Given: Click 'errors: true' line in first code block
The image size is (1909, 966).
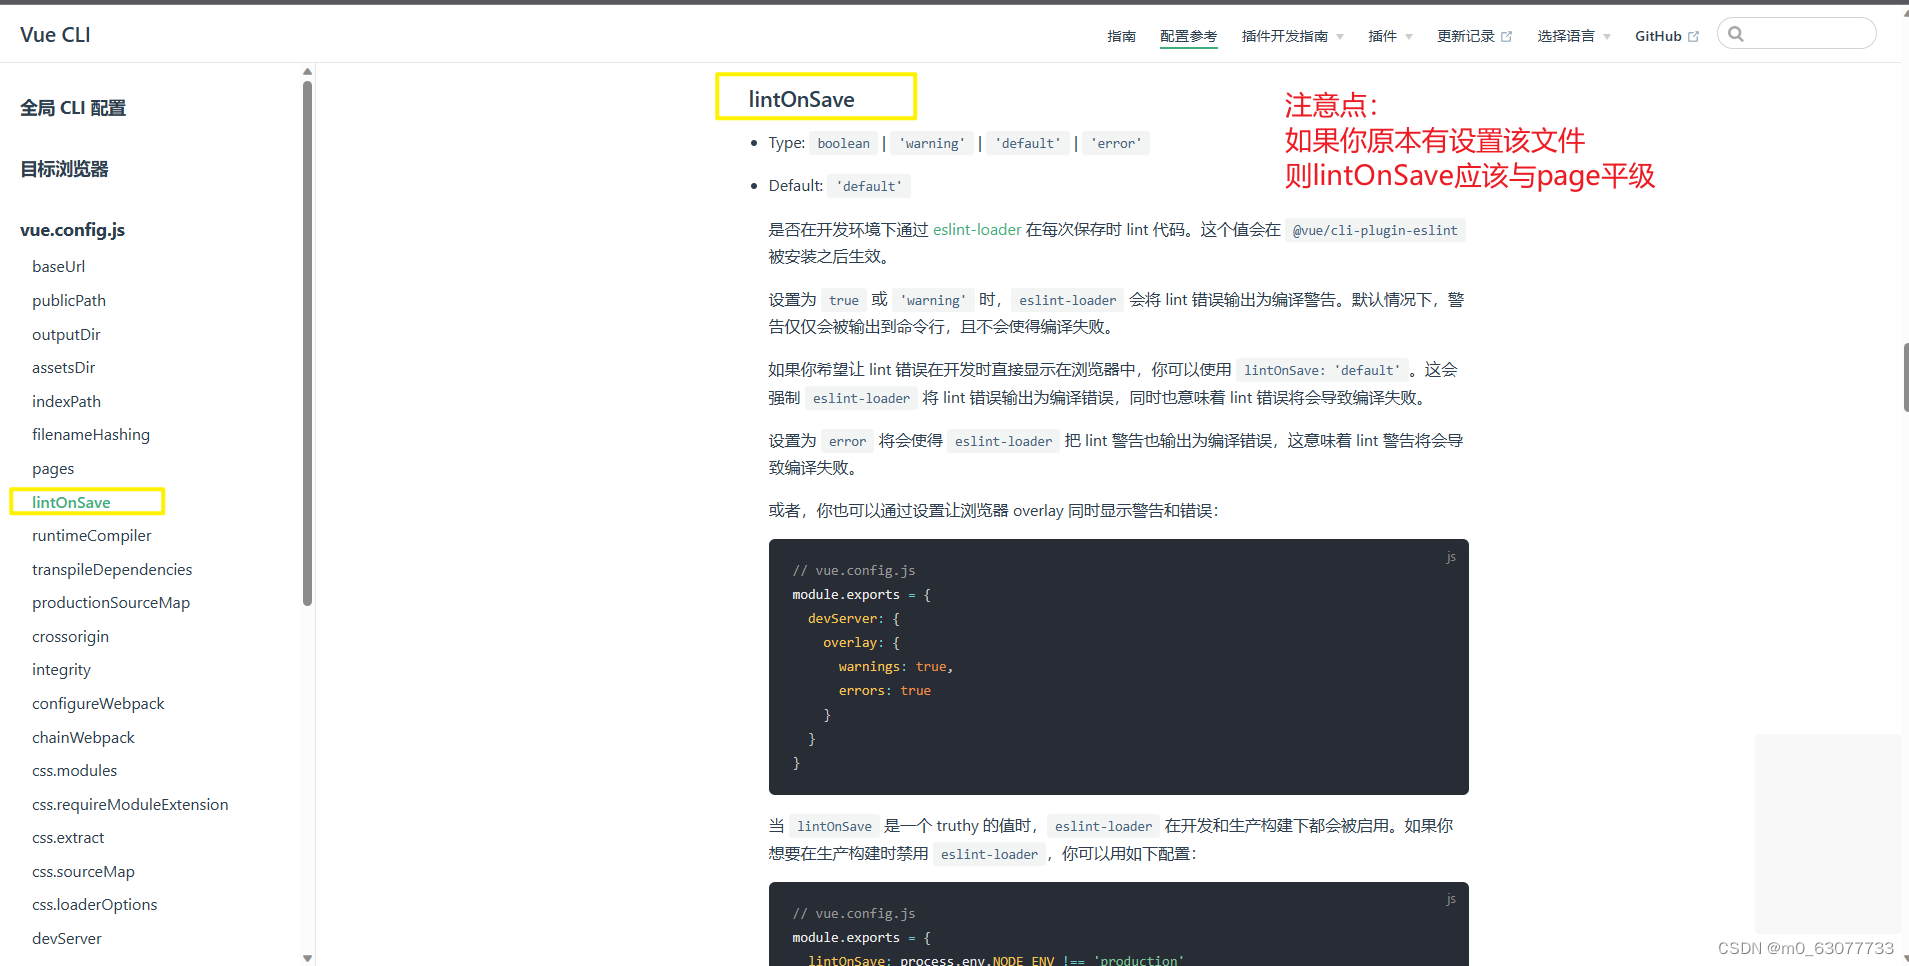Looking at the screenshot, I should click(884, 691).
